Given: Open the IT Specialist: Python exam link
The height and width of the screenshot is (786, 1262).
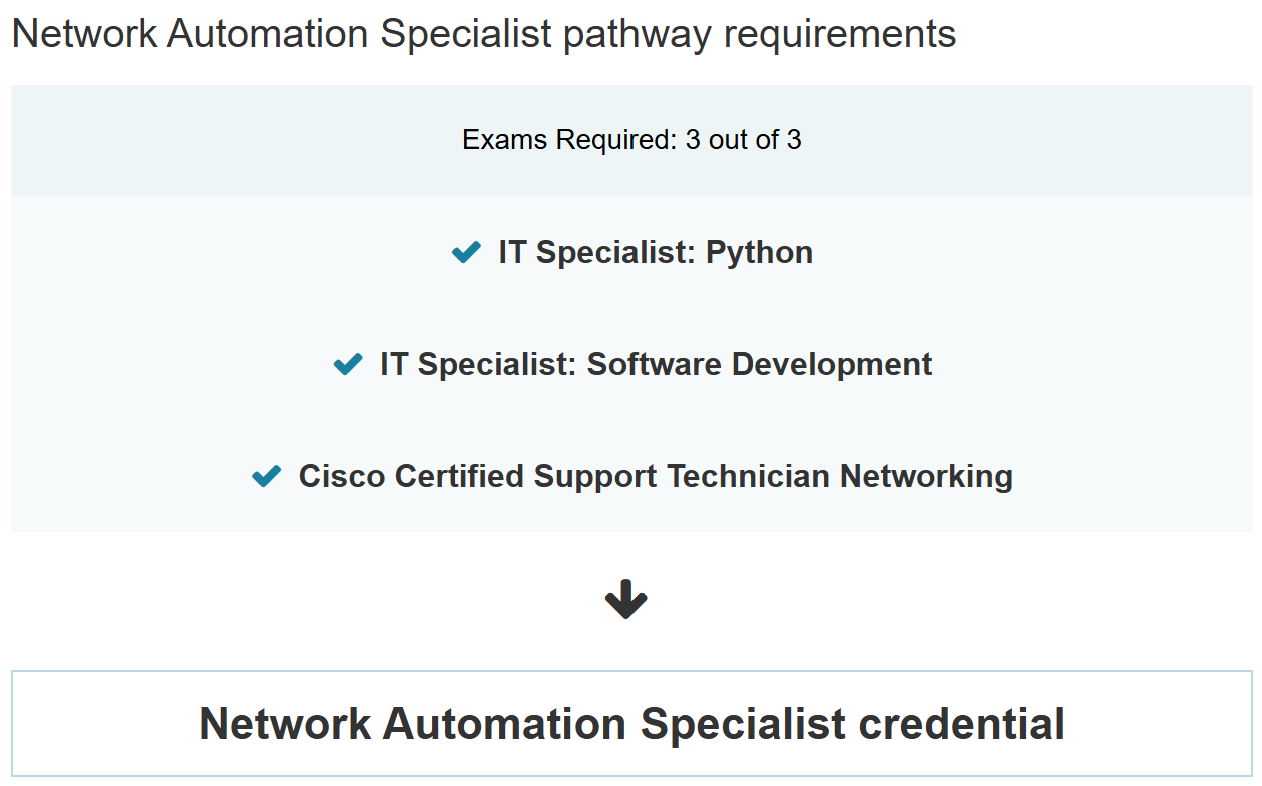Looking at the screenshot, I should (655, 252).
